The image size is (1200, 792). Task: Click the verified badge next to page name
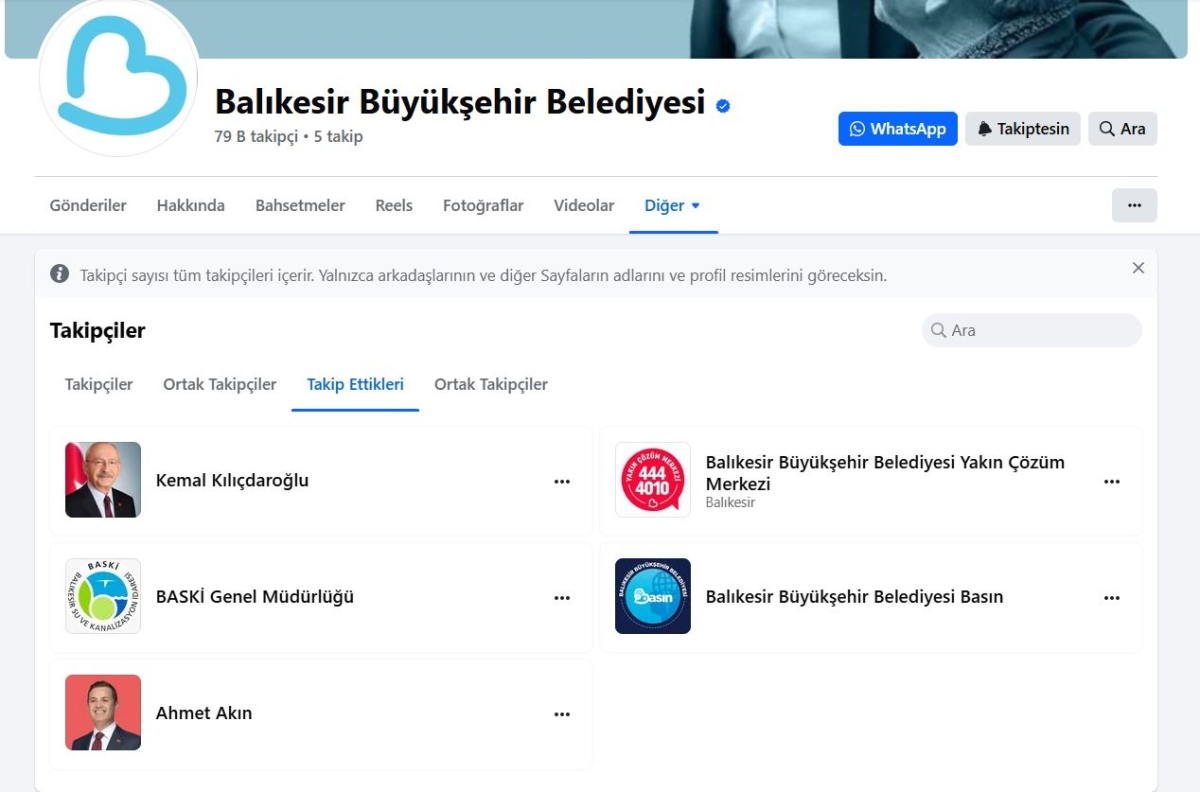coord(723,105)
